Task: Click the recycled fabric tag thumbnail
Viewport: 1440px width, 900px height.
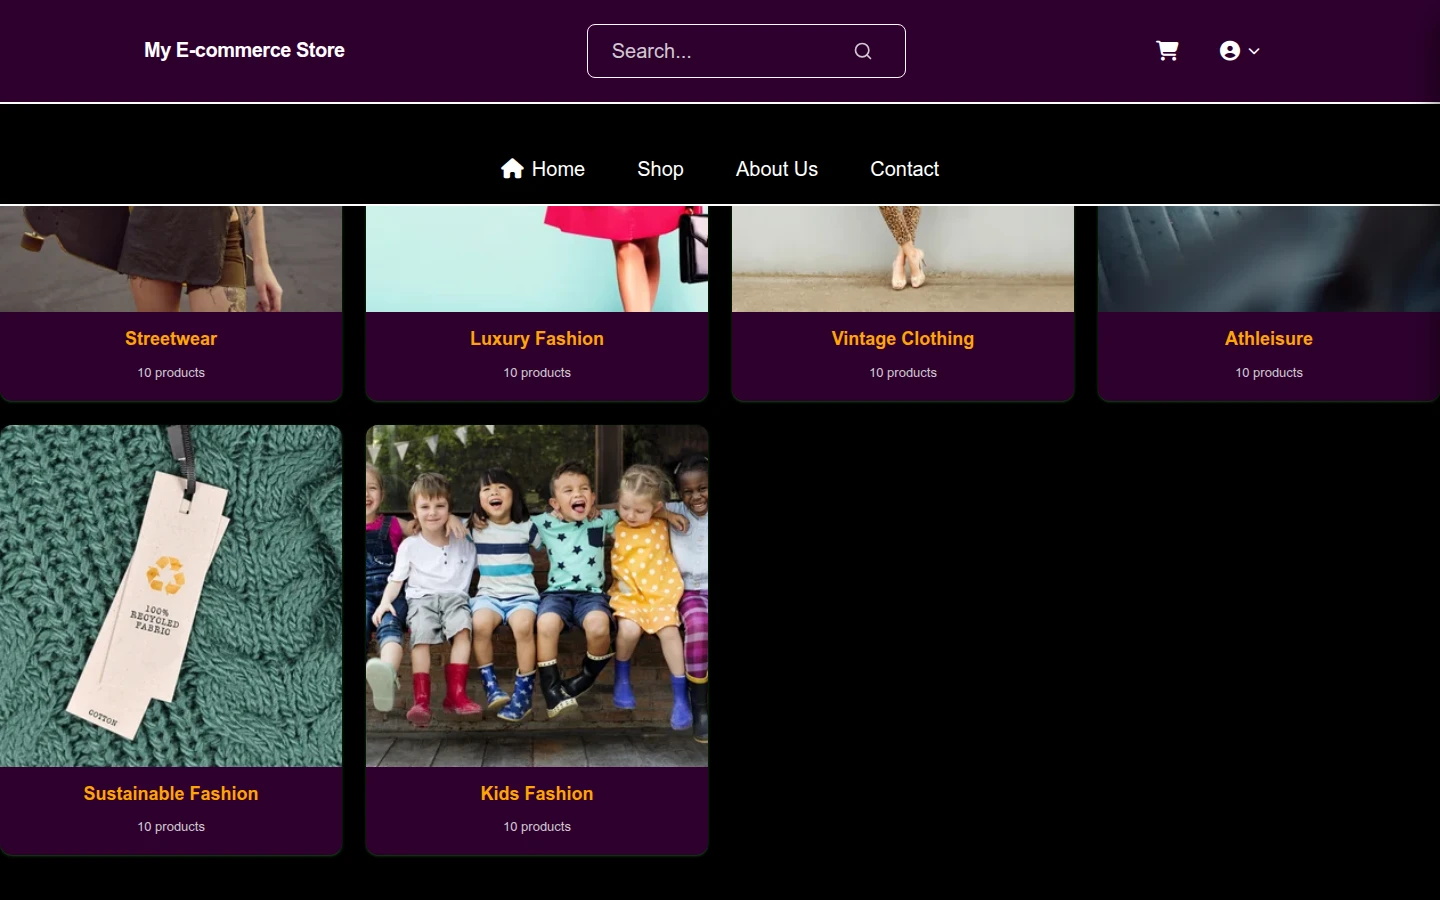Action: tap(171, 596)
